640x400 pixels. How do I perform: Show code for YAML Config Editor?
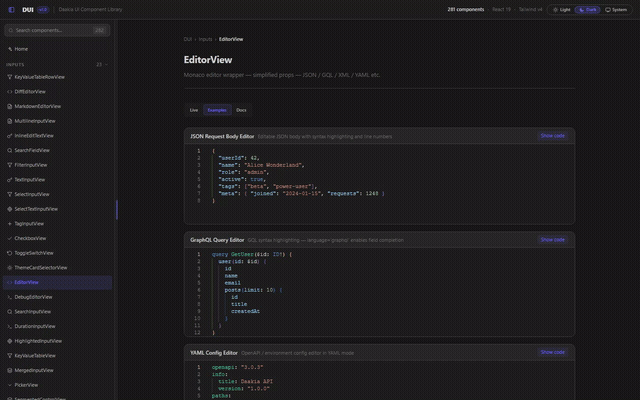pyautogui.click(x=553, y=352)
